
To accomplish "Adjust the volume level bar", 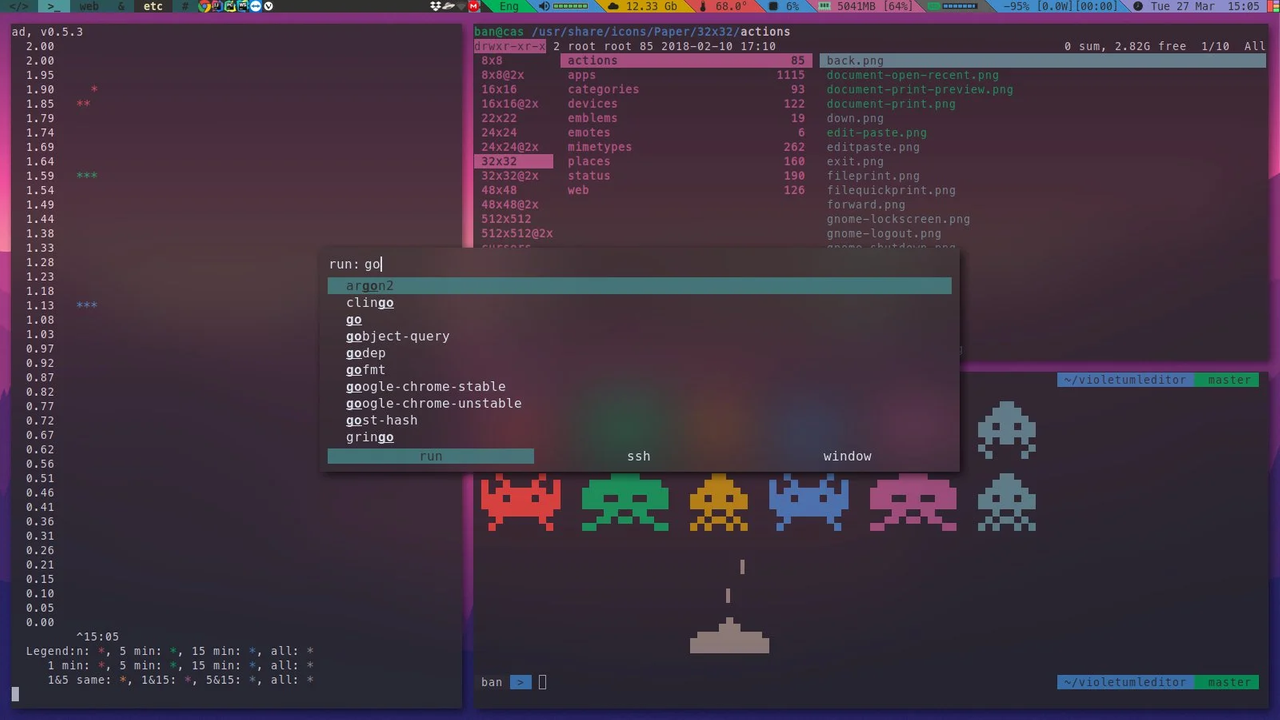I will click(571, 6).
